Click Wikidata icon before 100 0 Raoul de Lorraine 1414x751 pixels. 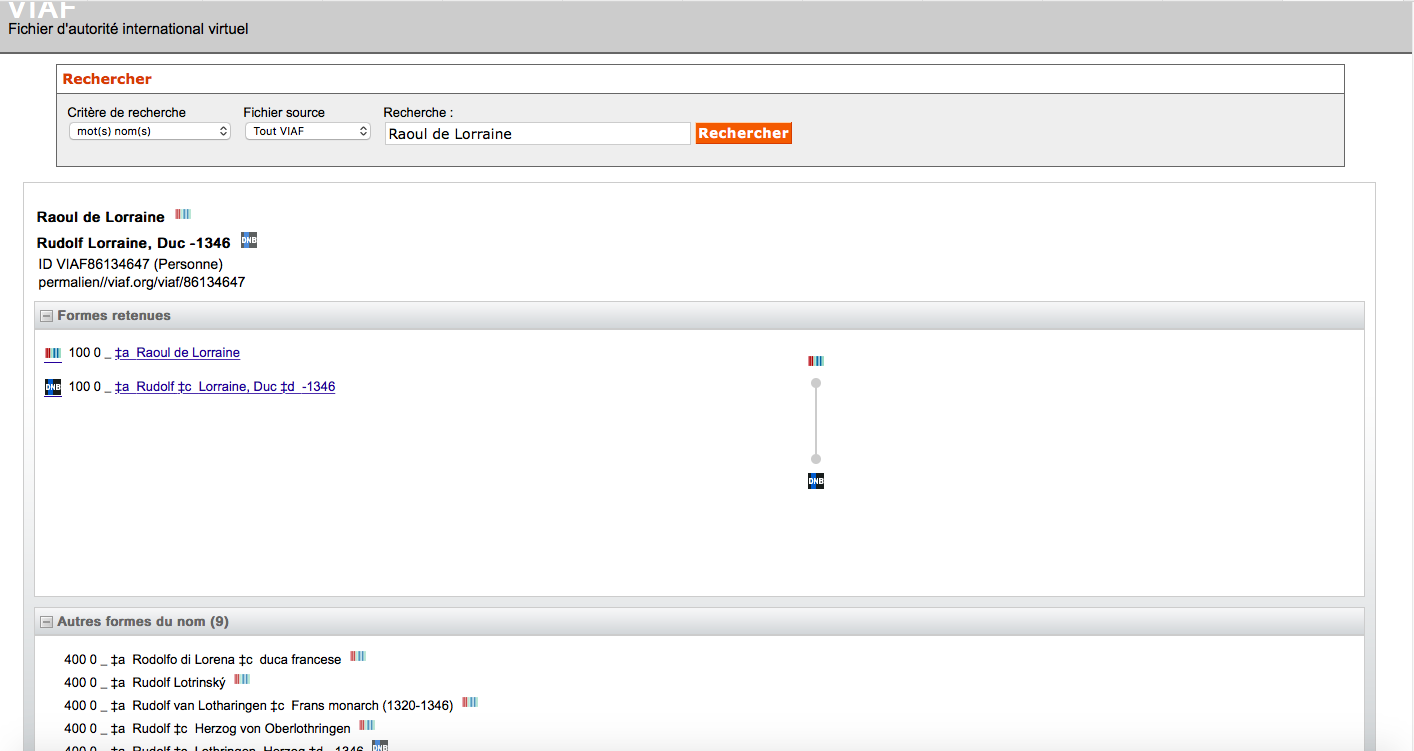53,353
